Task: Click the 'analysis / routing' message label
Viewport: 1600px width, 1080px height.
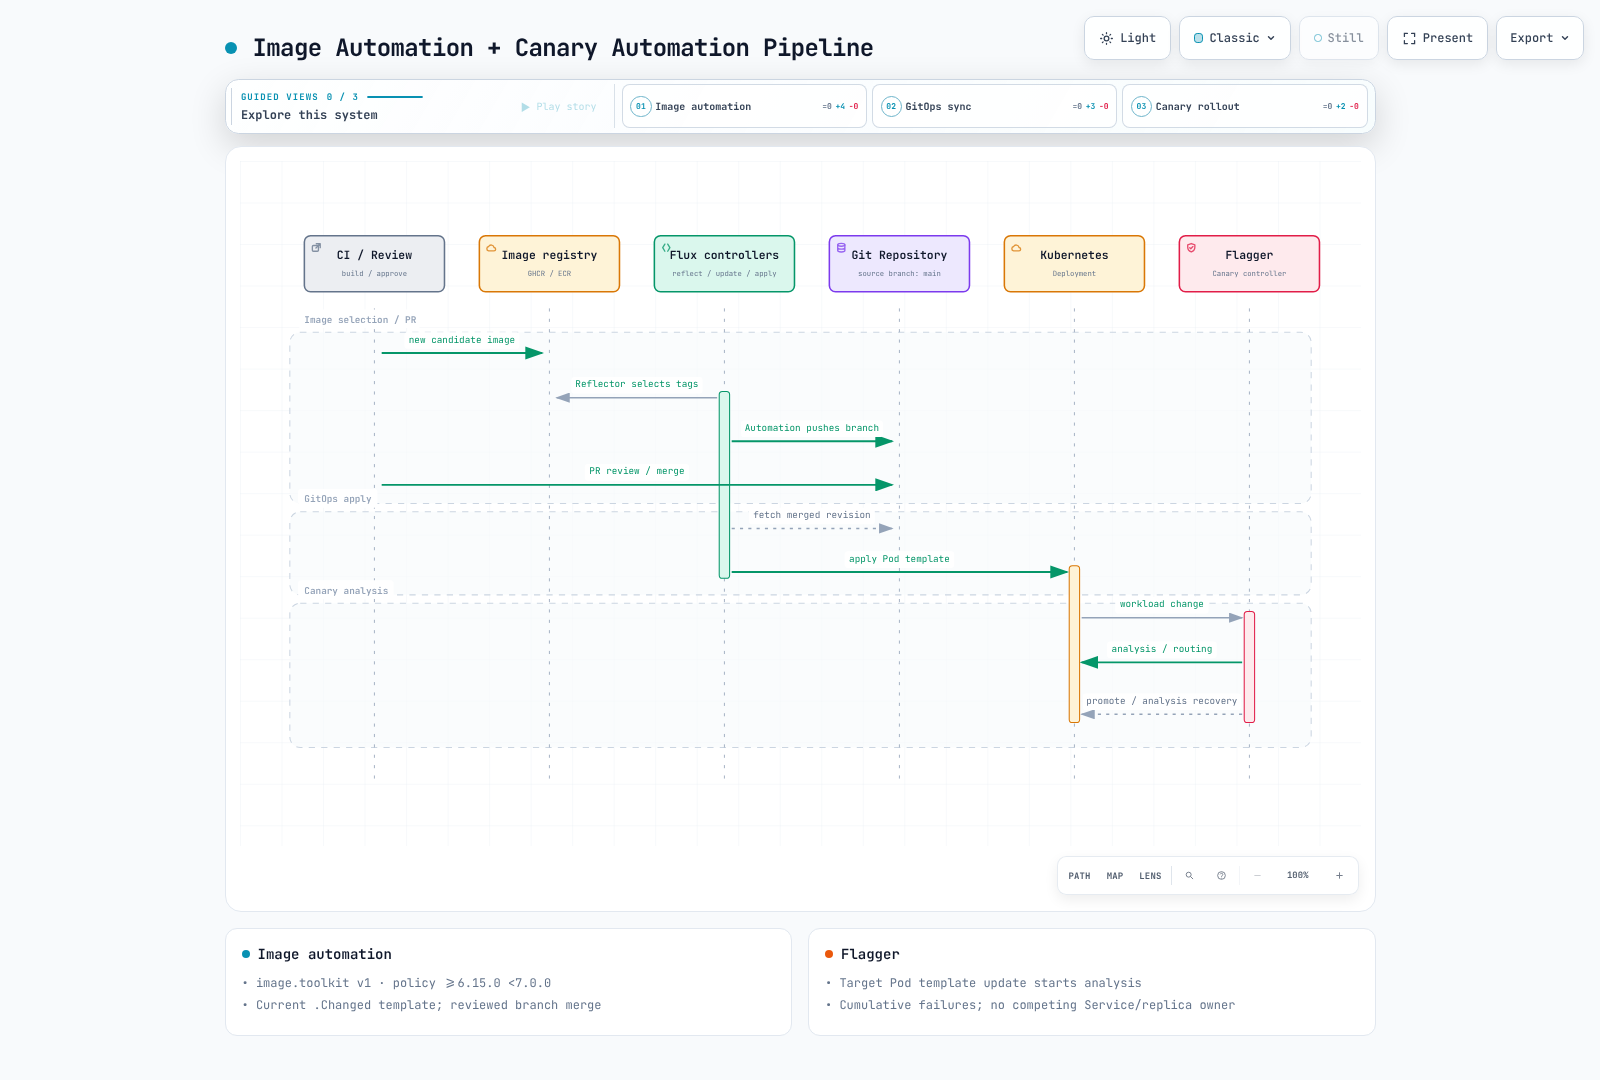Action: (x=1162, y=649)
